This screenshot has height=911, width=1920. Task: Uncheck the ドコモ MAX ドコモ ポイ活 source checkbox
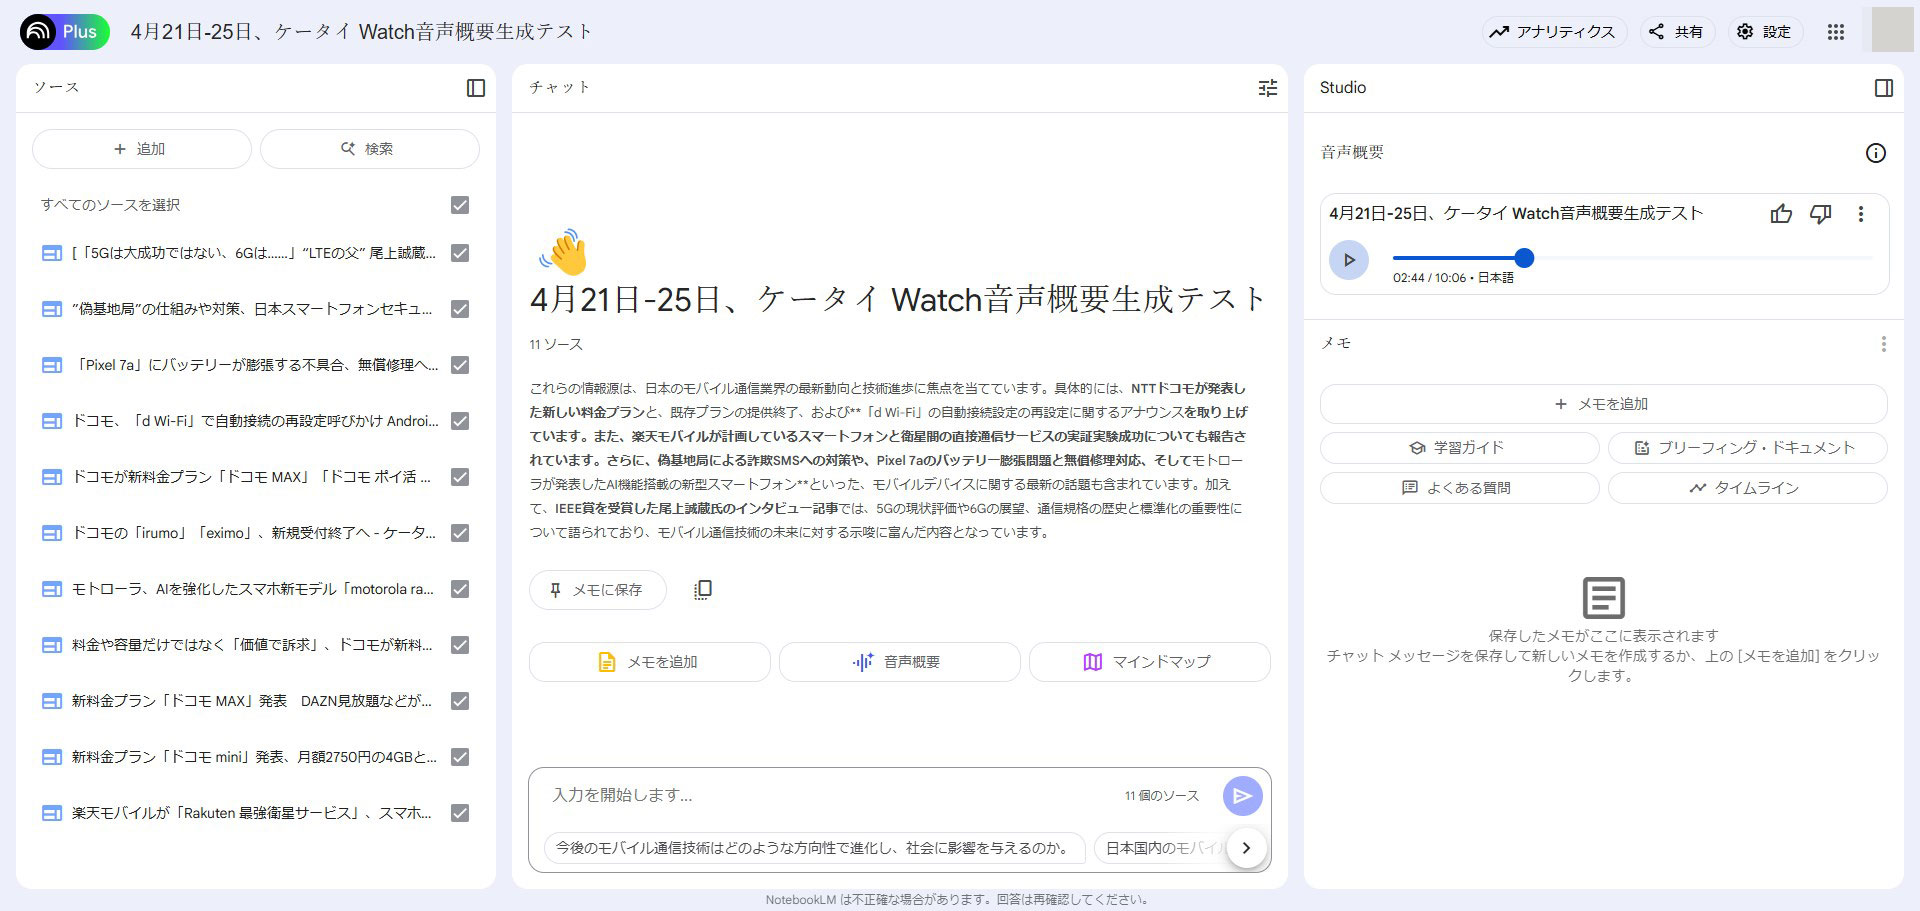point(460,477)
